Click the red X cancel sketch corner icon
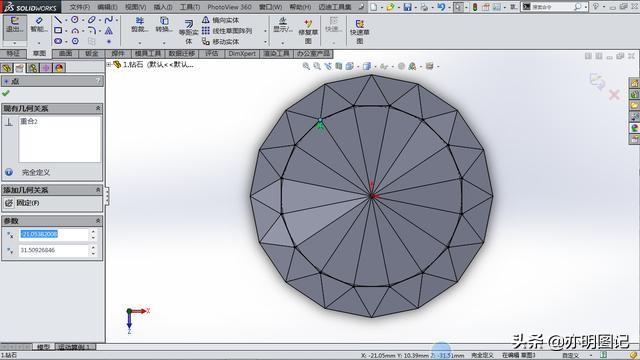Image resolution: width=640 pixels, height=360 pixels. [x=614, y=95]
